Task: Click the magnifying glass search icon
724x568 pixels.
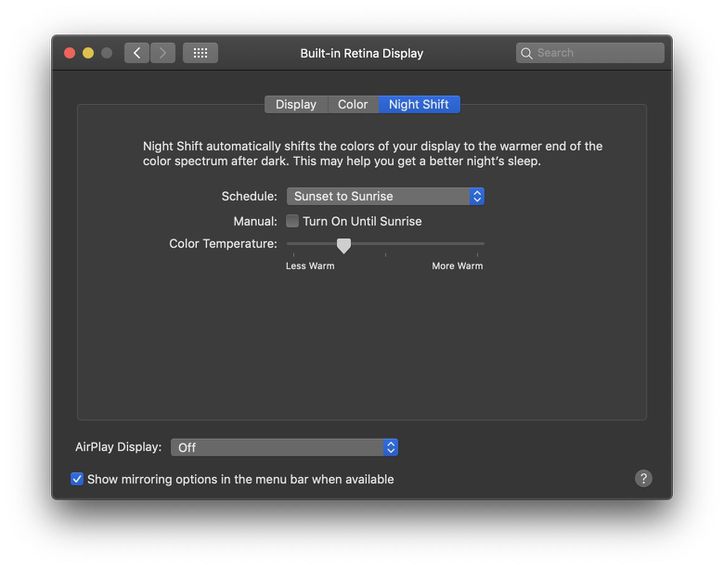Action: coord(526,53)
